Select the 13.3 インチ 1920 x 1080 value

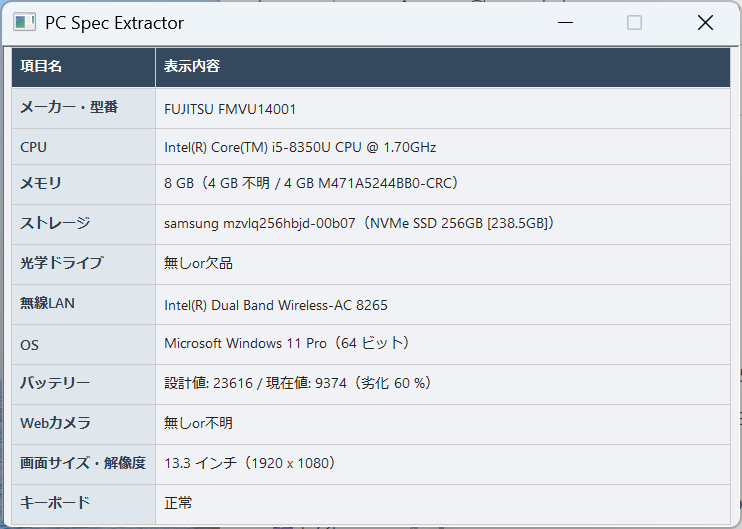tap(250, 463)
